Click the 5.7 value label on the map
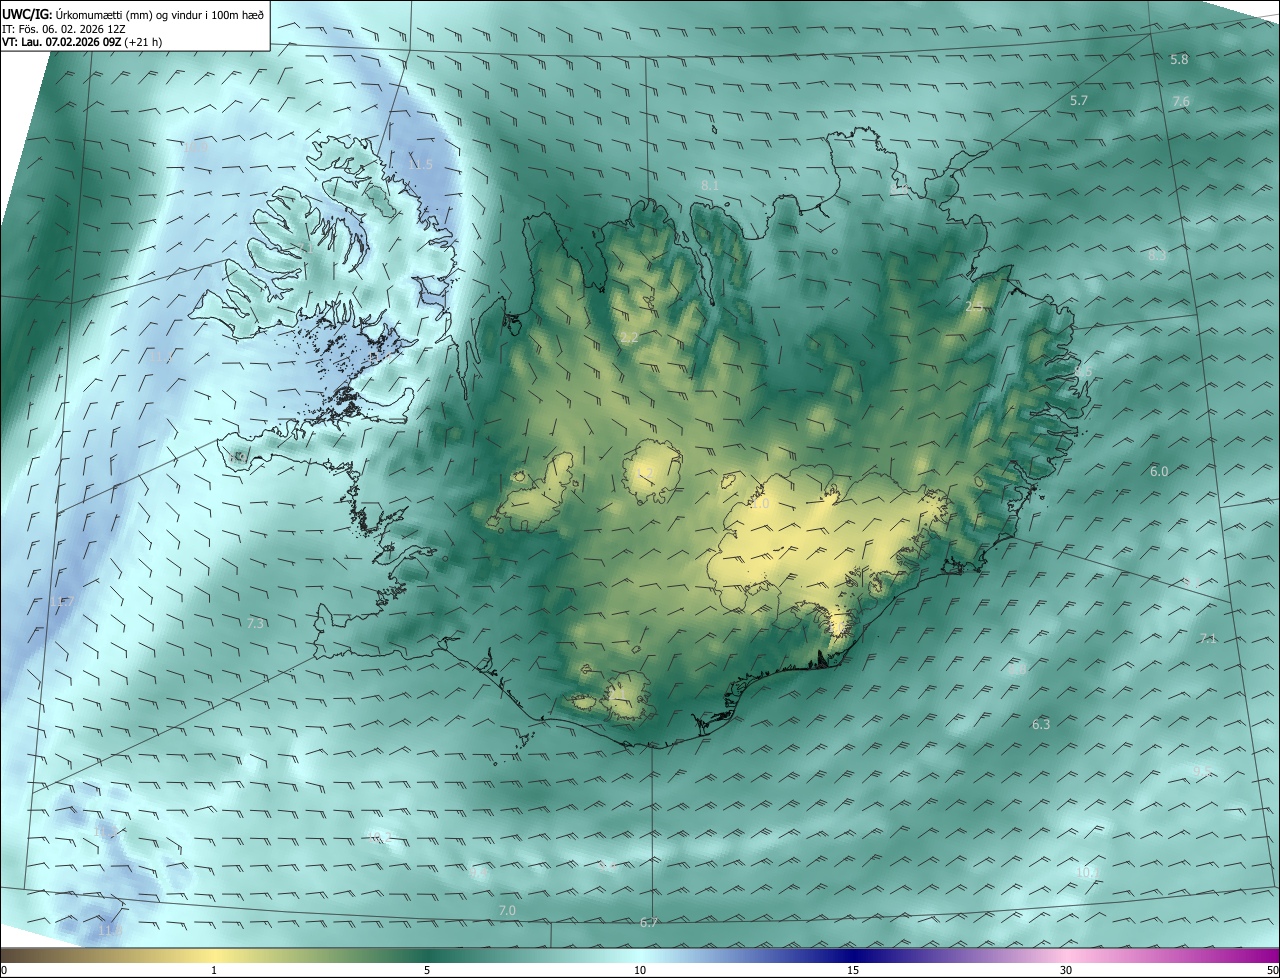This screenshot has height=978, width=1280. (1079, 101)
